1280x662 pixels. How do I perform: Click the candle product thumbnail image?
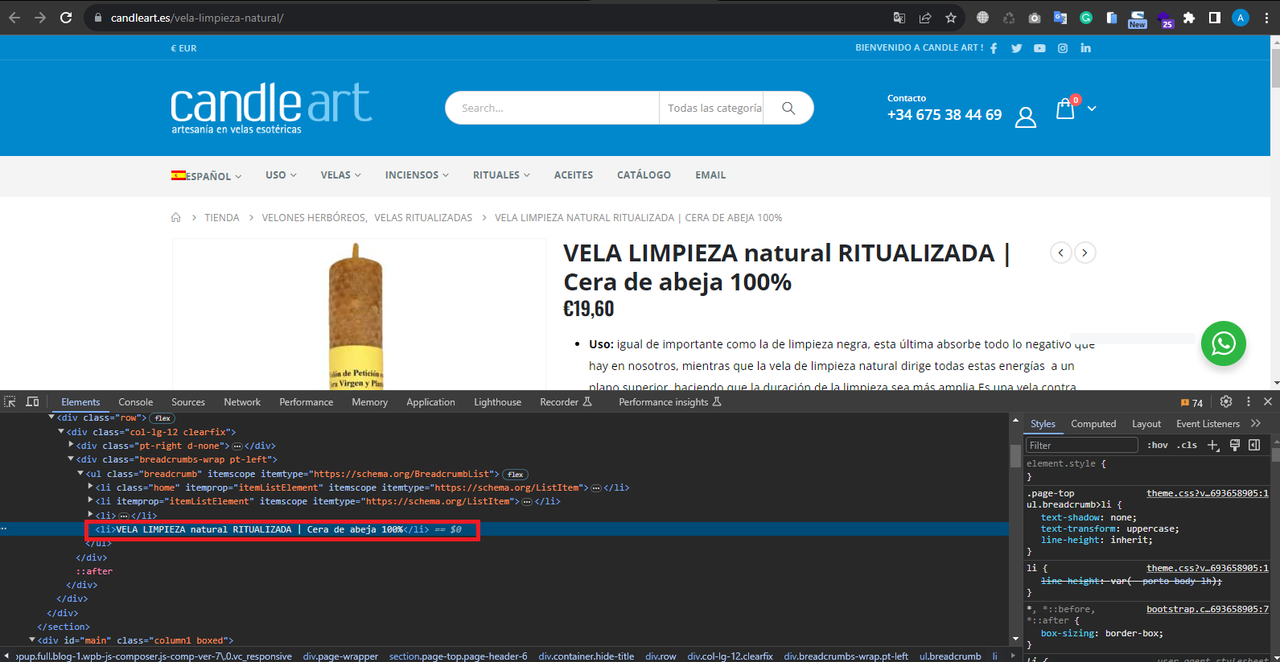pyautogui.click(x=359, y=315)
